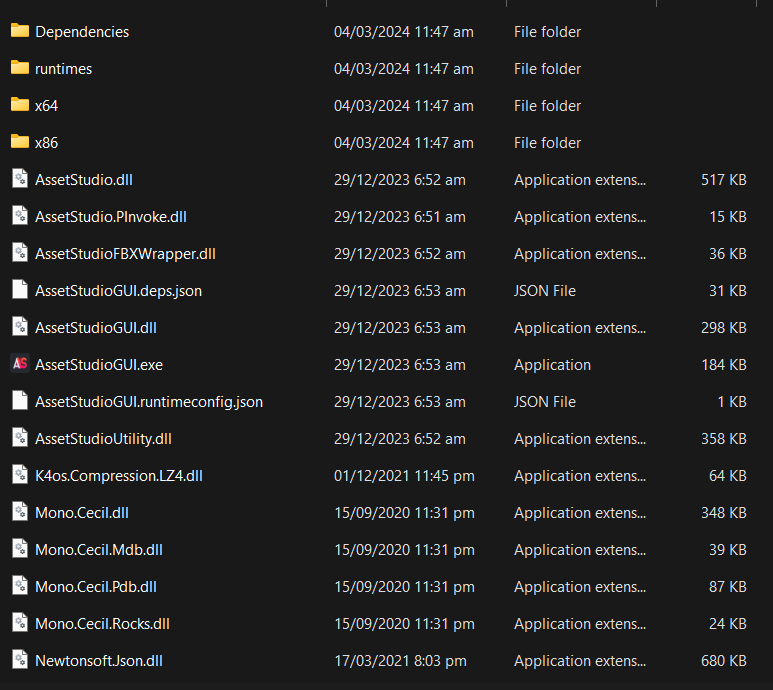Select the AssetStudioUtility.dll file name
Viewport: 773px width, 690px height.
point(104,439)
